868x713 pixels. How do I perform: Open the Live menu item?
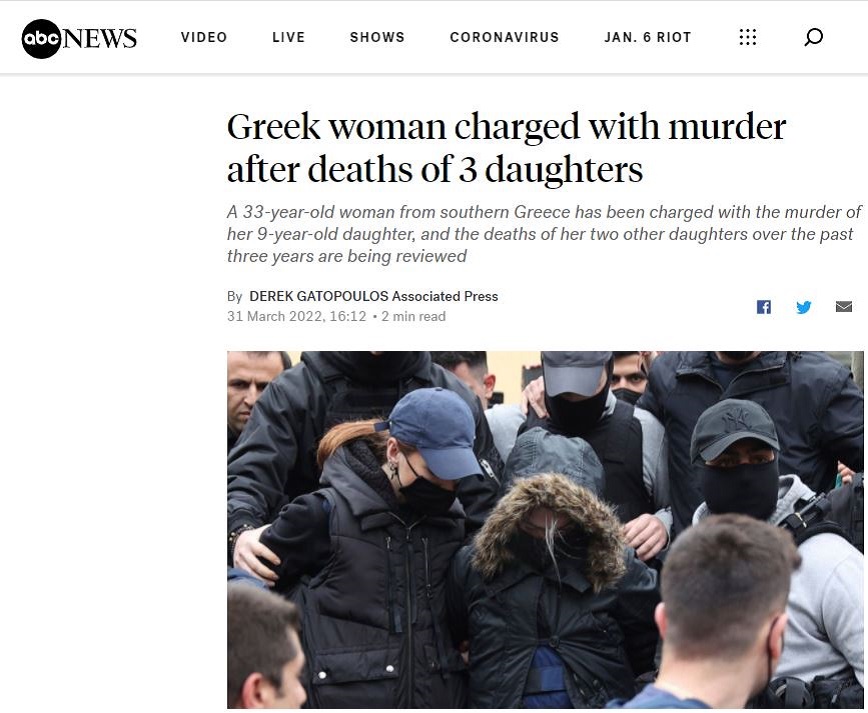tap(288, 37)
